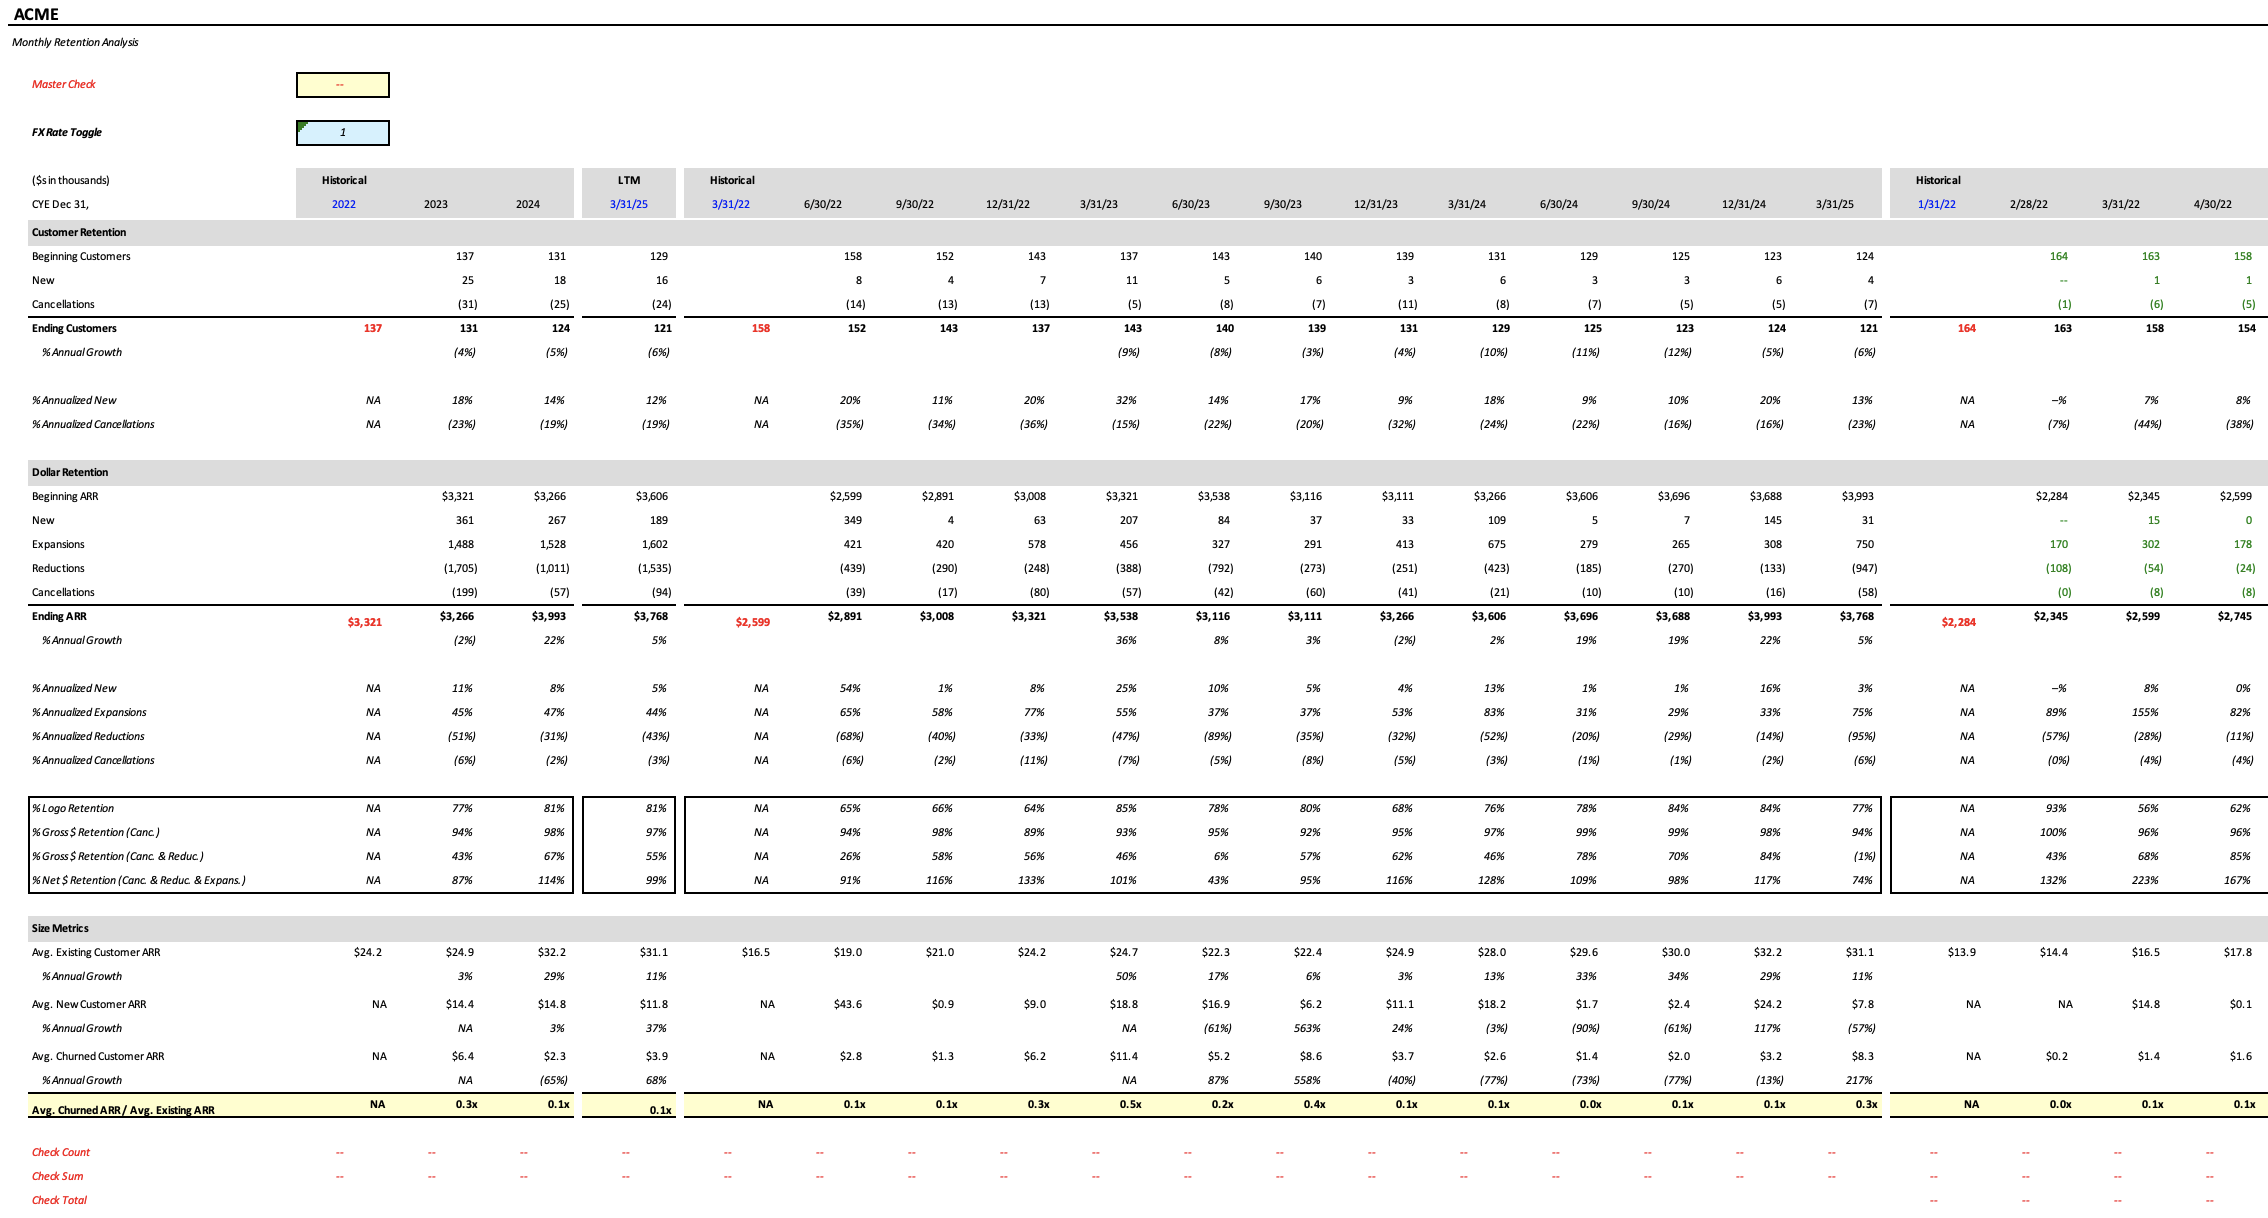Click the Size Metrics section header
2268x1218 pixels.
pos(59,928)
